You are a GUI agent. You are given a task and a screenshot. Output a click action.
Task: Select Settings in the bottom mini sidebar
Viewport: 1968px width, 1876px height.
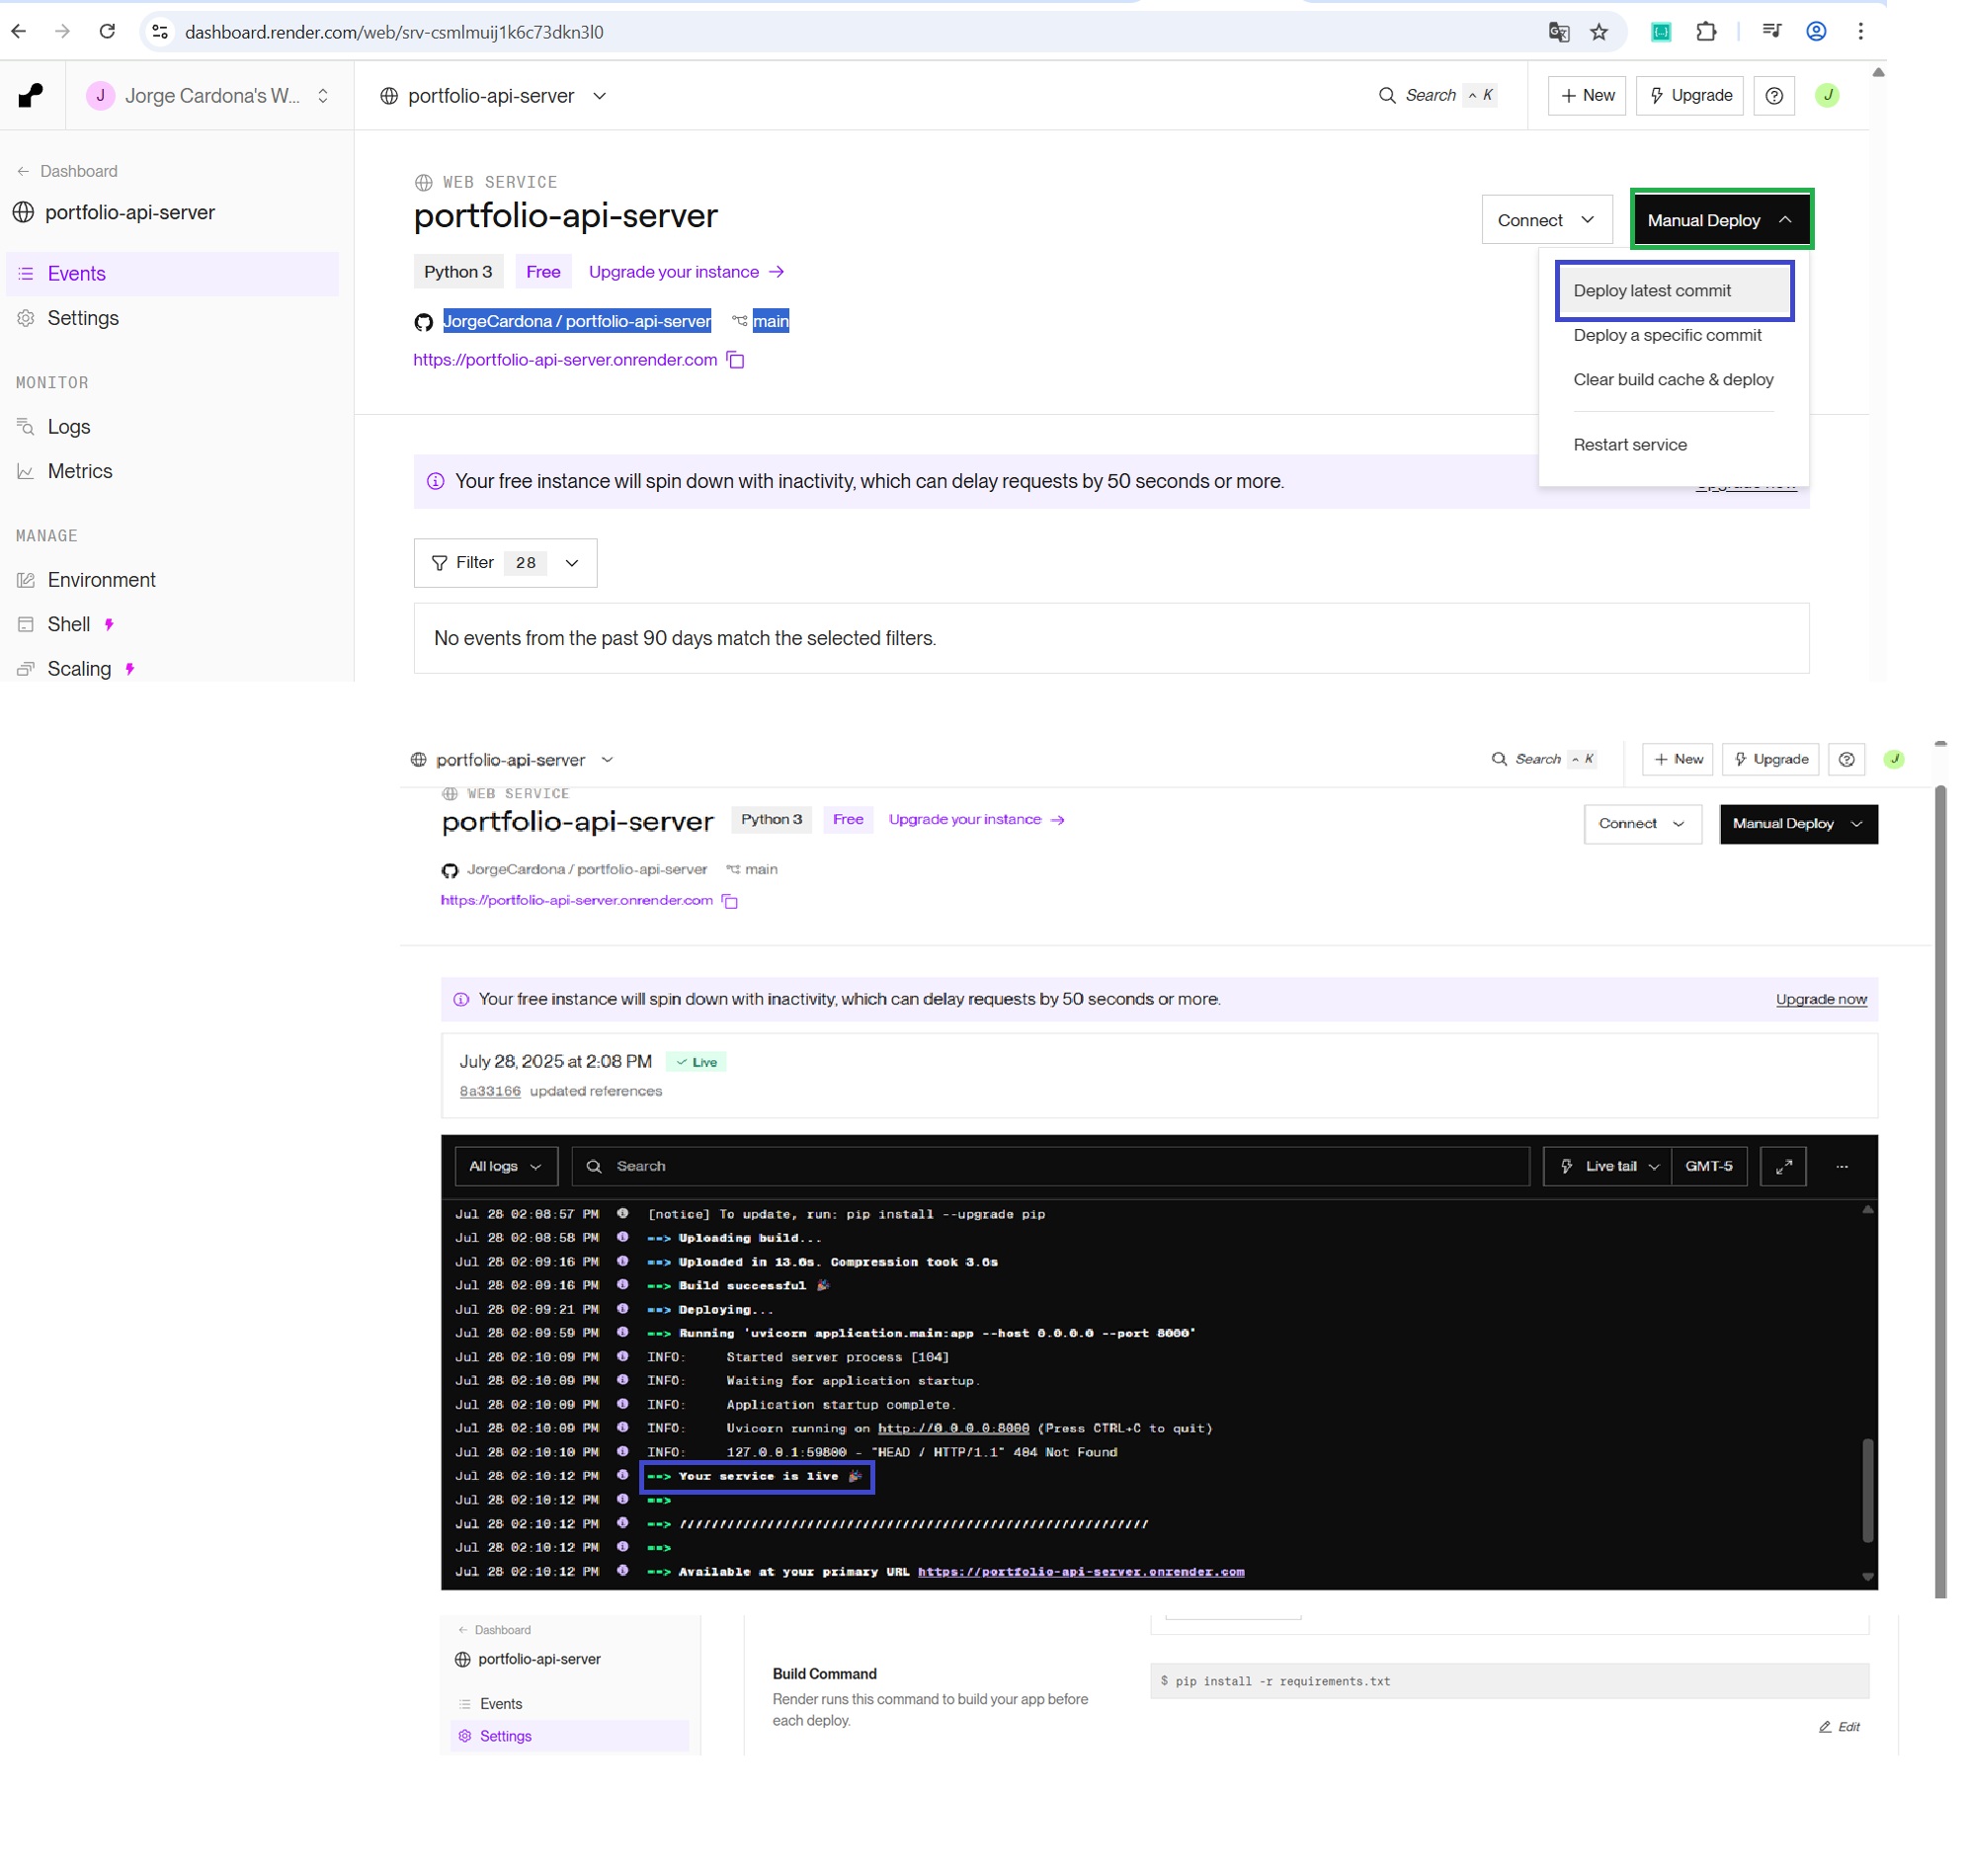coord(570,1736)
